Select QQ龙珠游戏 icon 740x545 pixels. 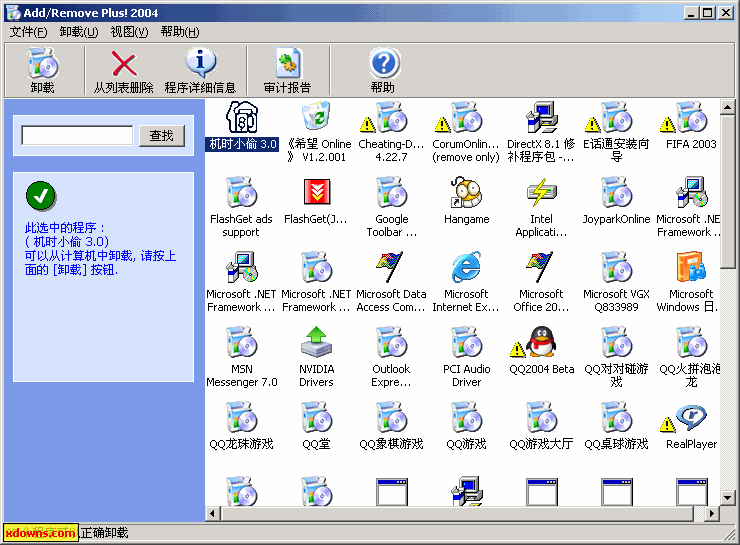(242, 417)
